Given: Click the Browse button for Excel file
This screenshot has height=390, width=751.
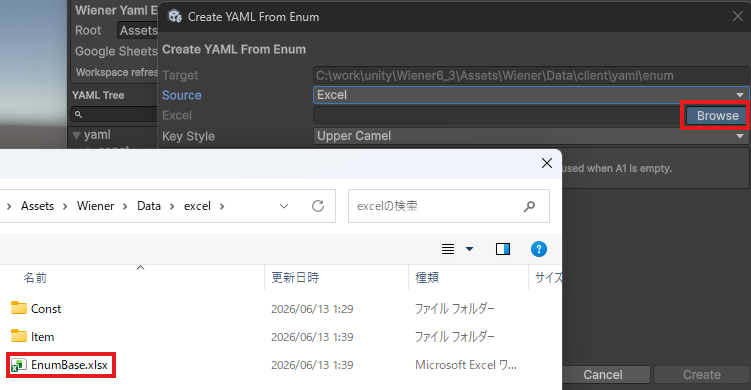Looking at the screenshot, I should [x=717, y=115].
